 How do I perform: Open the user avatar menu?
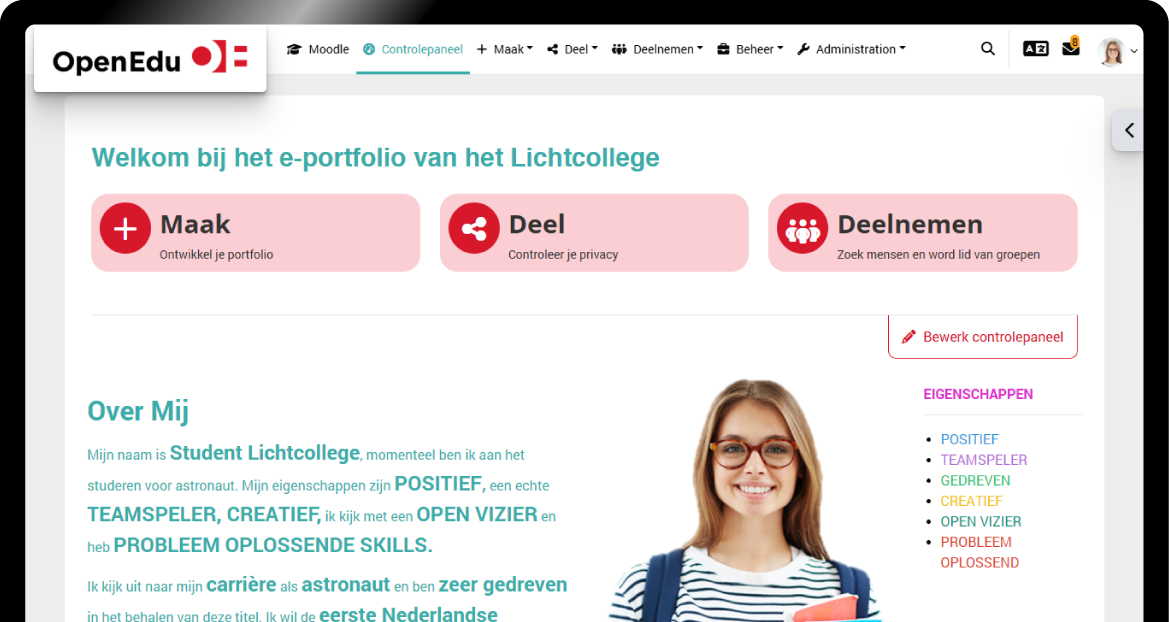coord(1117,51)
